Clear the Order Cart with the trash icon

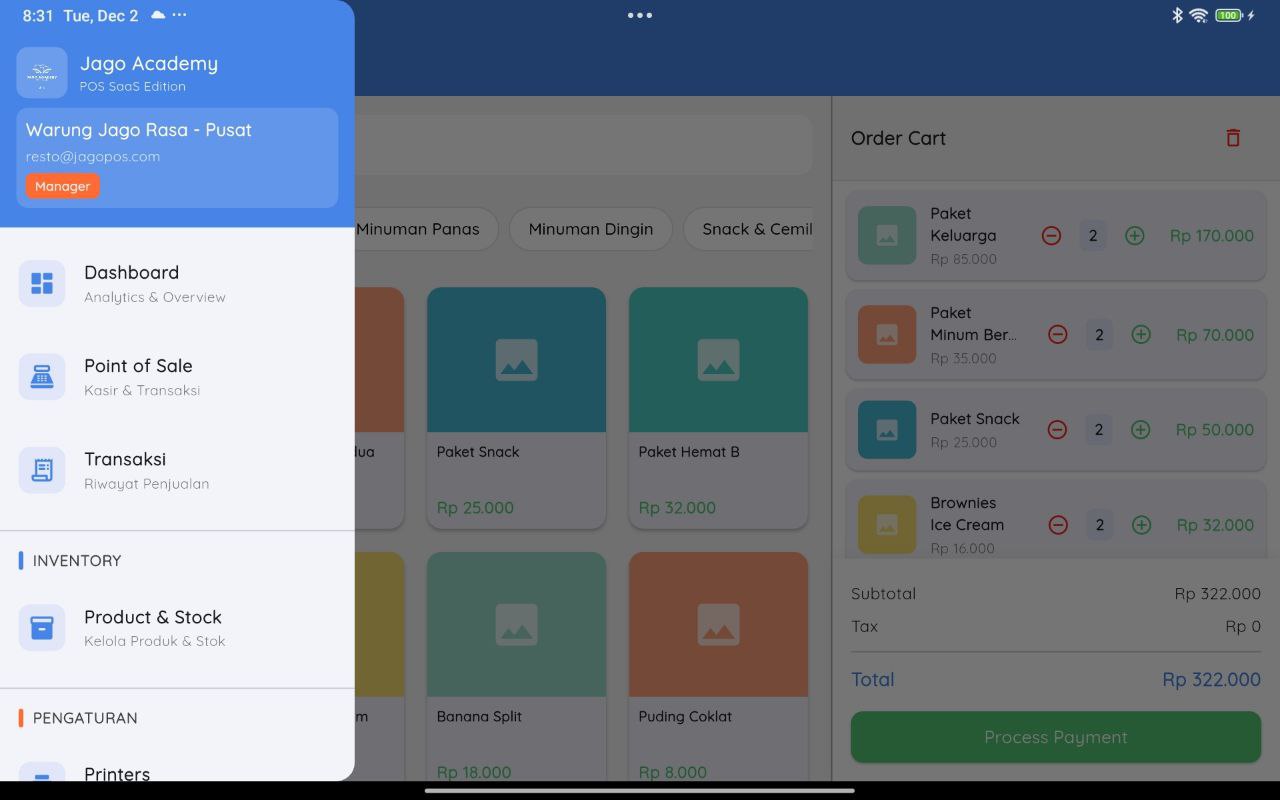(1232, 137)
